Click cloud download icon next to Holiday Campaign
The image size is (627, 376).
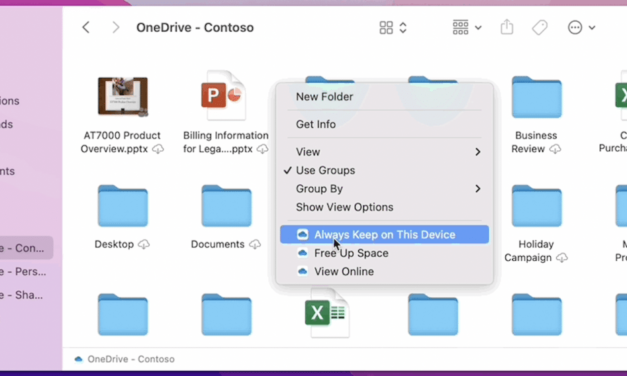[562, 258]
